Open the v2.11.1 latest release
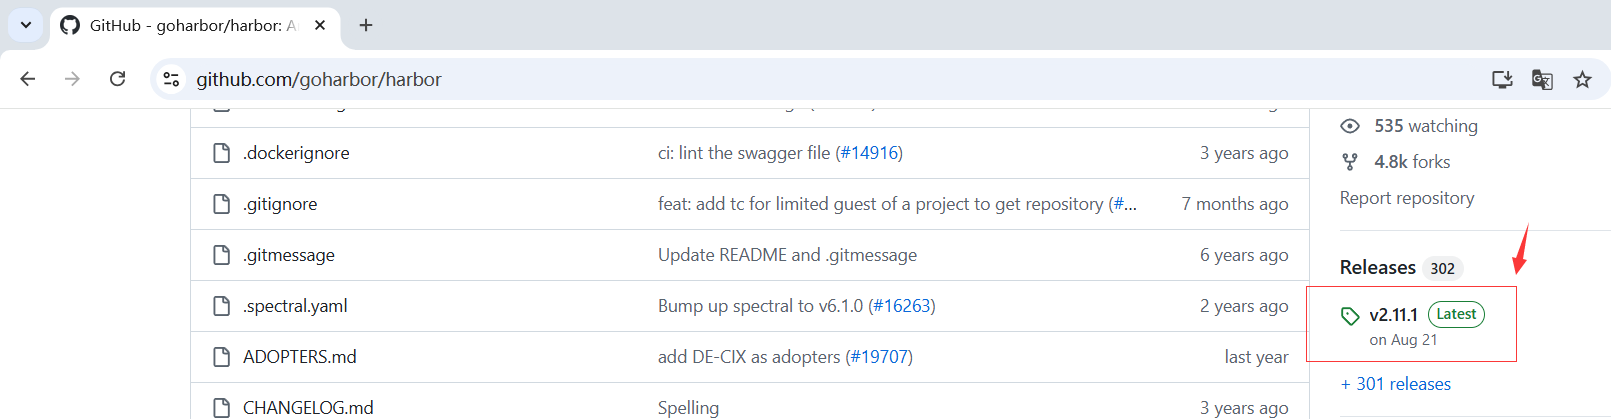 [x=1393, y=315]
